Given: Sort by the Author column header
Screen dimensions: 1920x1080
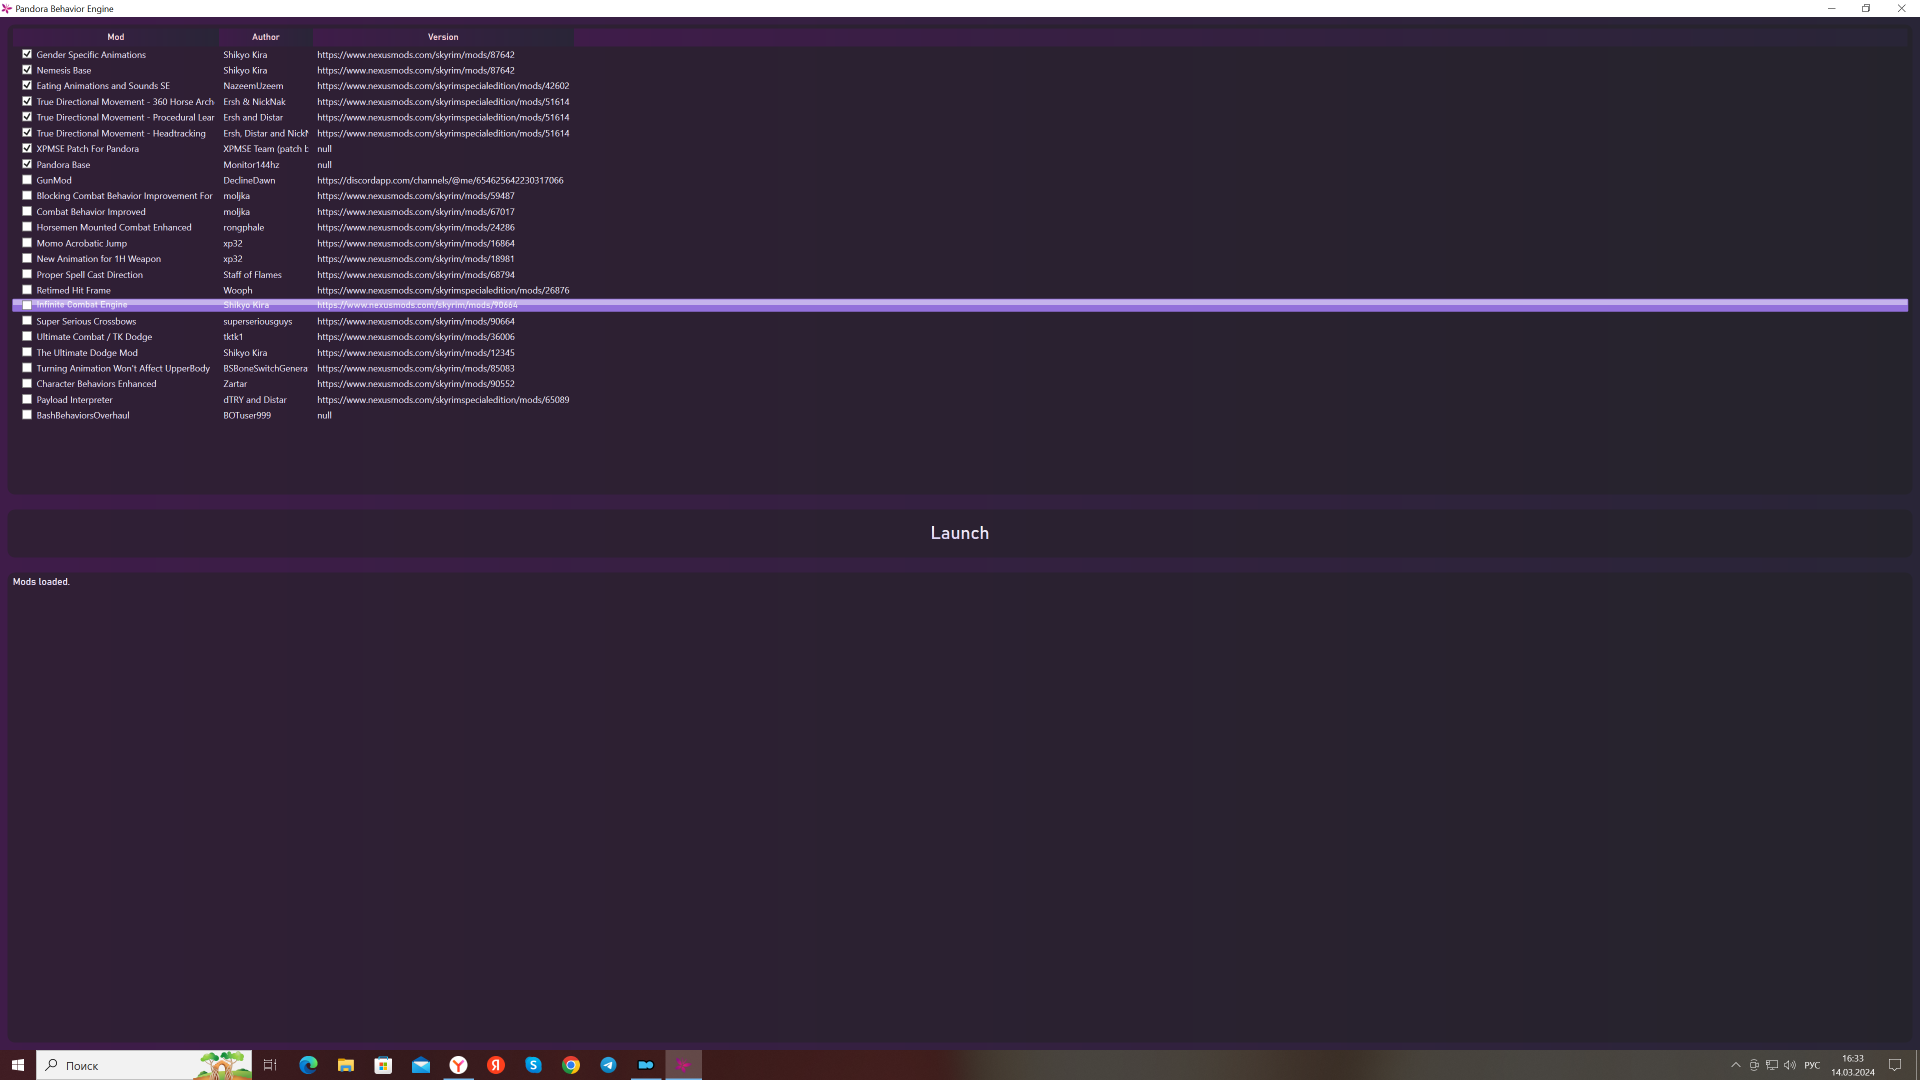Looking at the screenshot, I should pos(265,37).
